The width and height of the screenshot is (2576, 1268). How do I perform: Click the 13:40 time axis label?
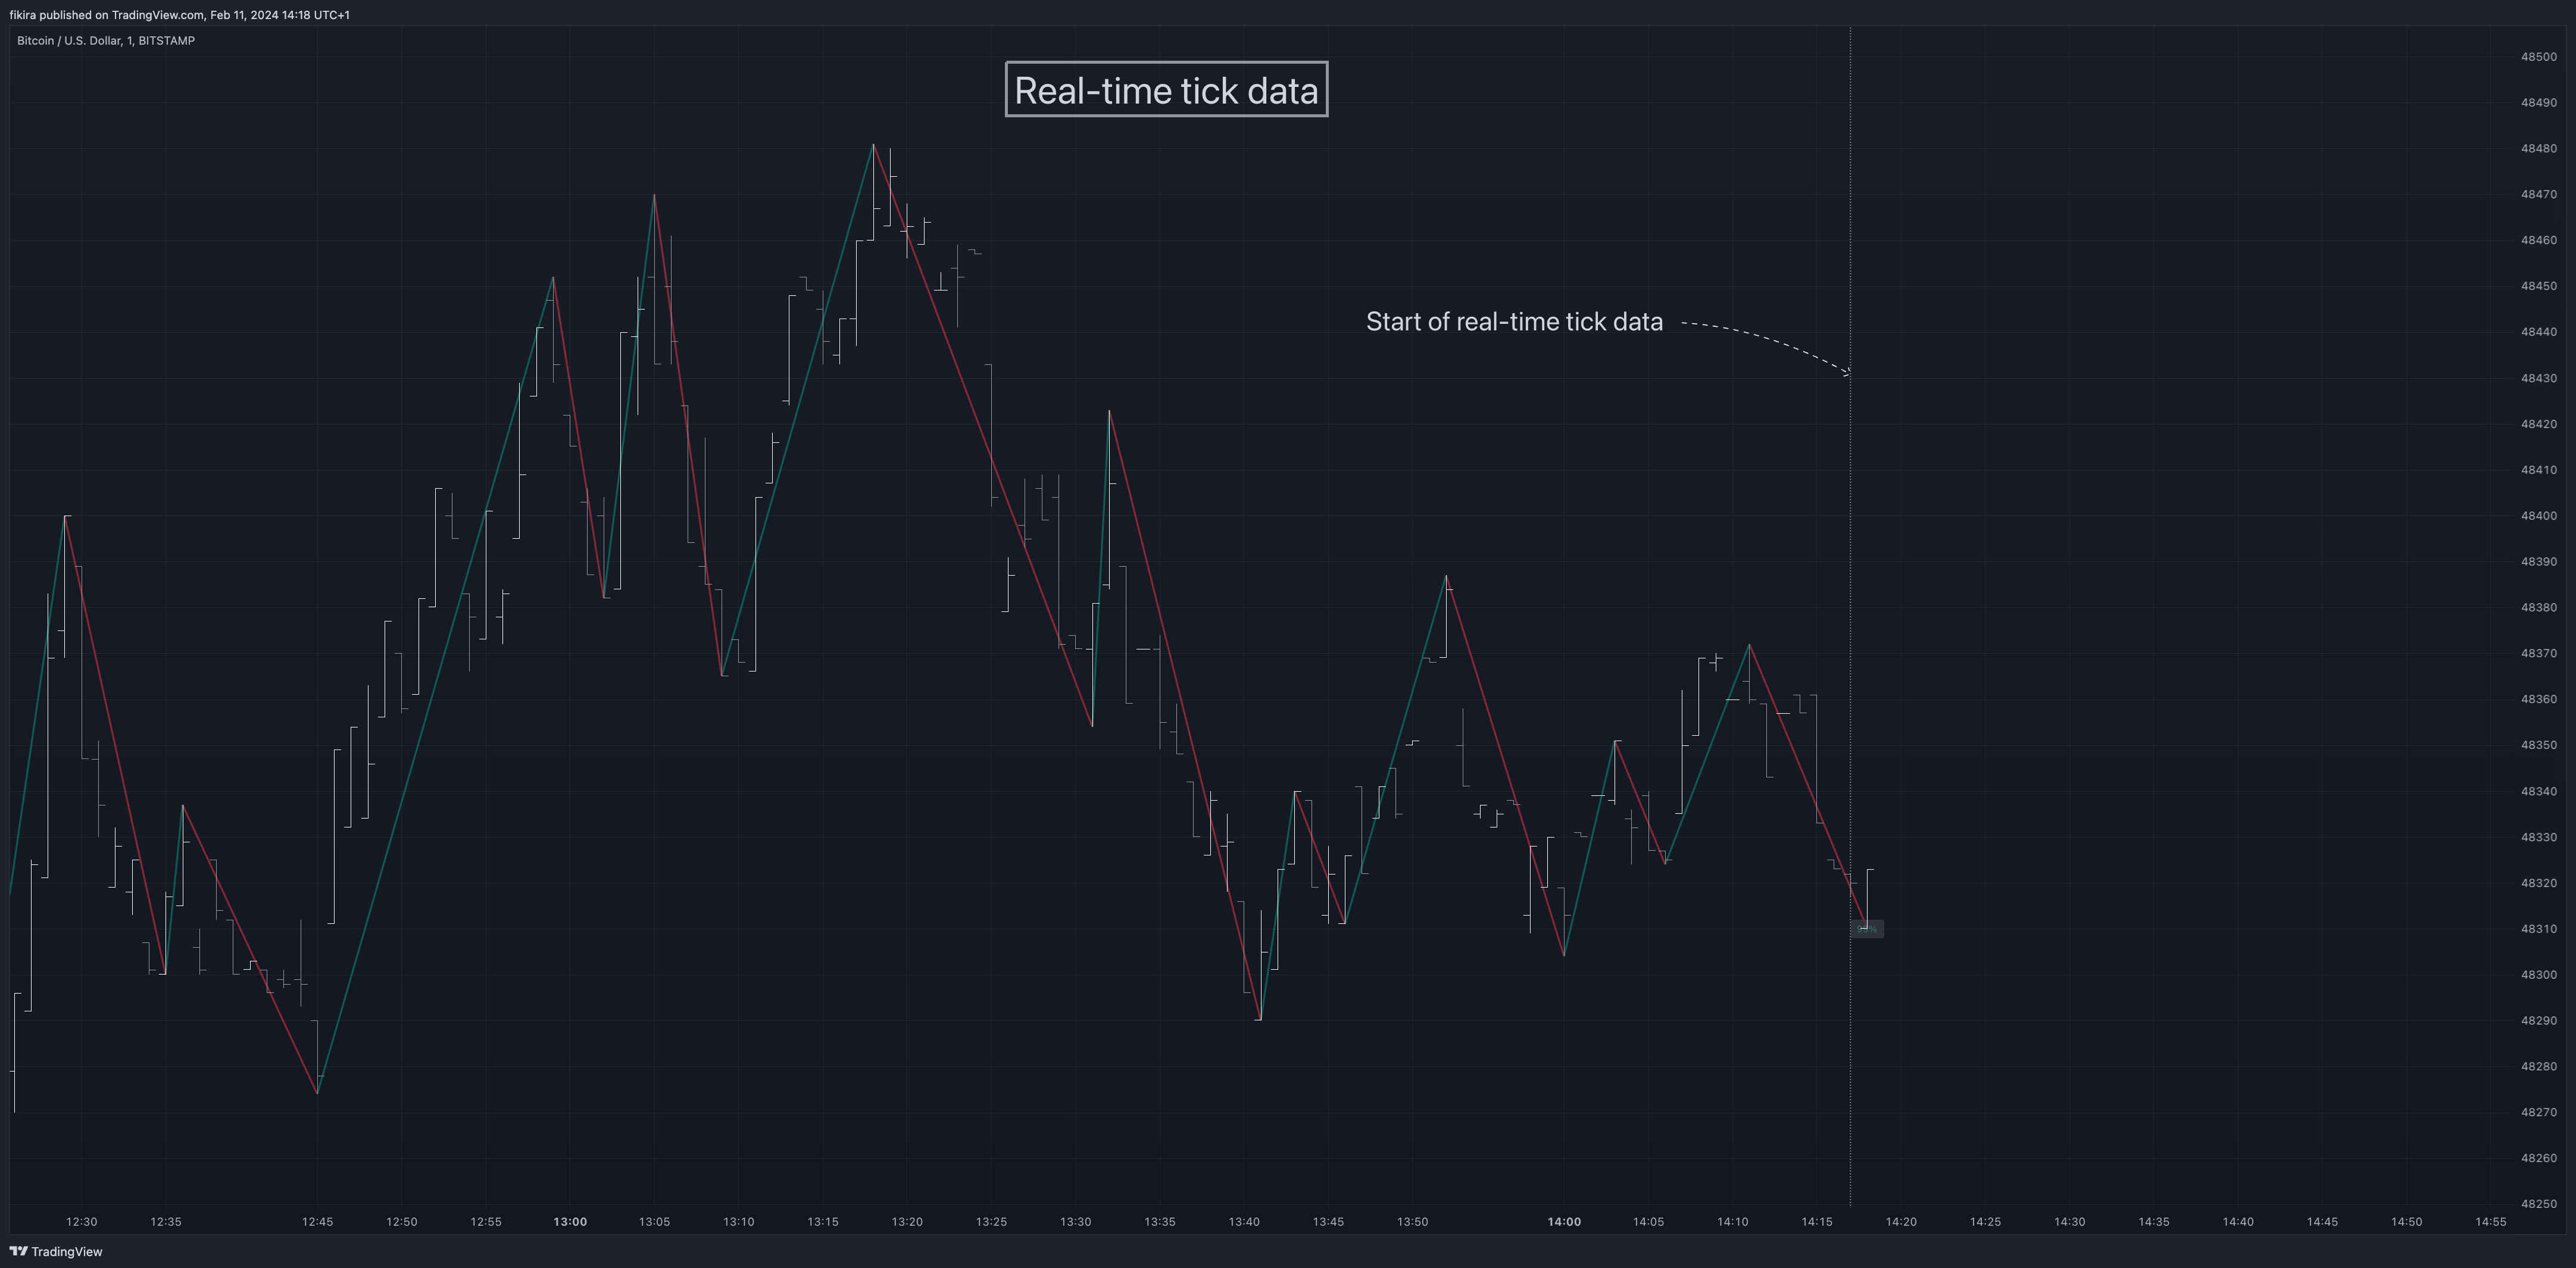pyautogui.click(x=1244, y=1222)
